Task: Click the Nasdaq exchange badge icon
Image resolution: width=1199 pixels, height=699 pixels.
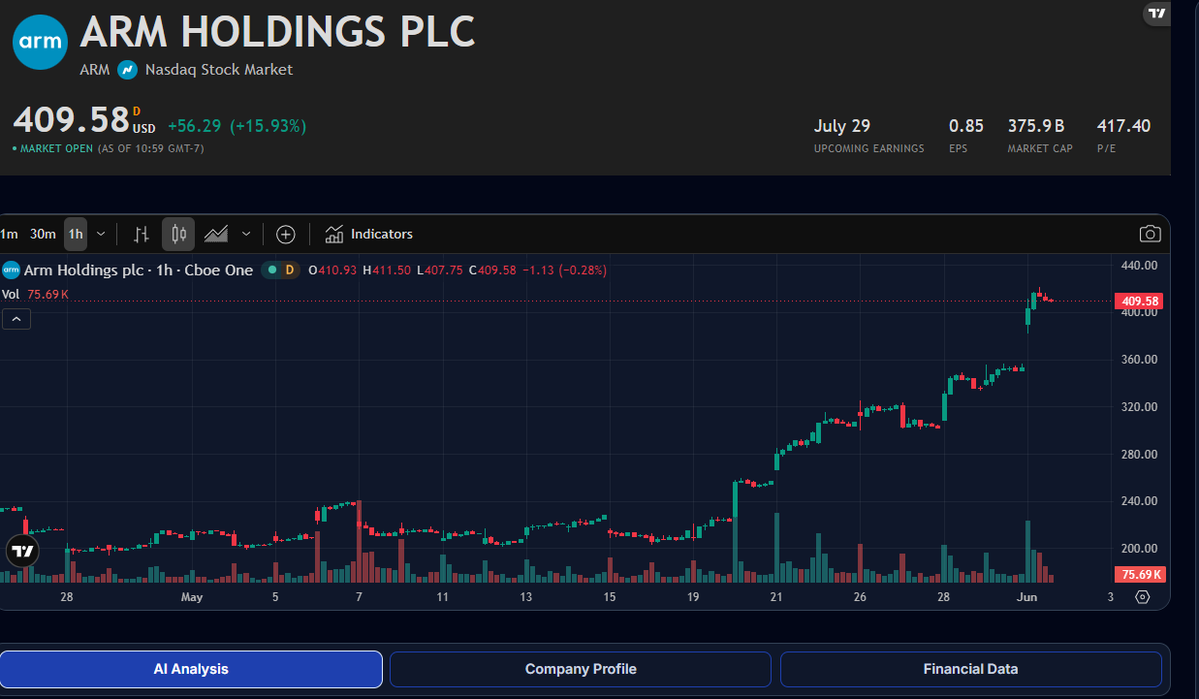Action: click(x=128, y=70)
